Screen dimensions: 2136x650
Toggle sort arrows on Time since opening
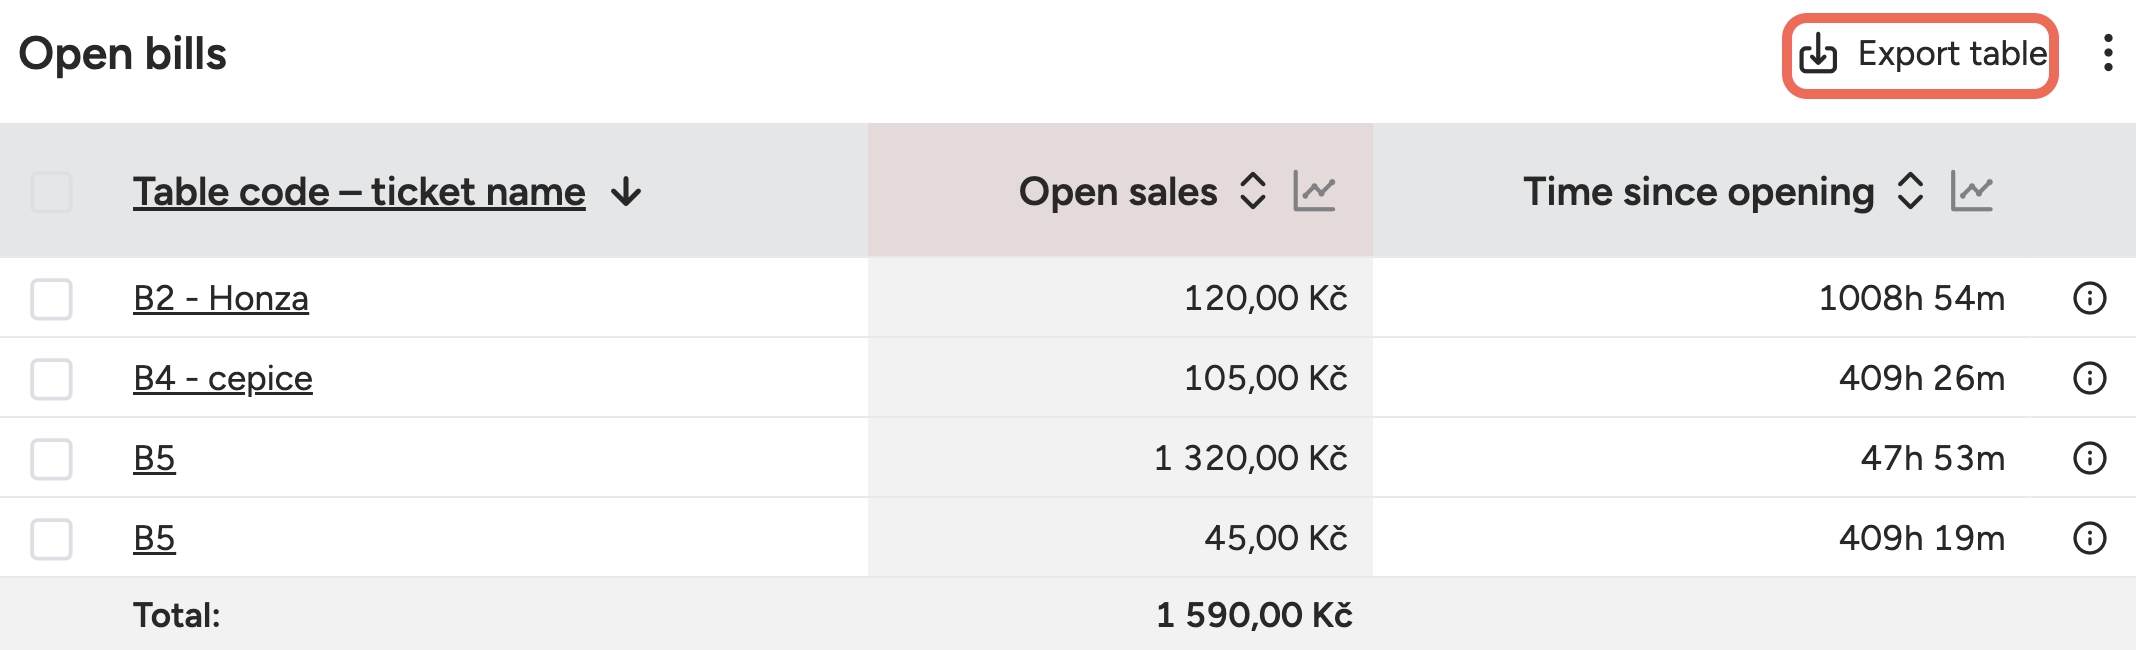point(1910,191)
